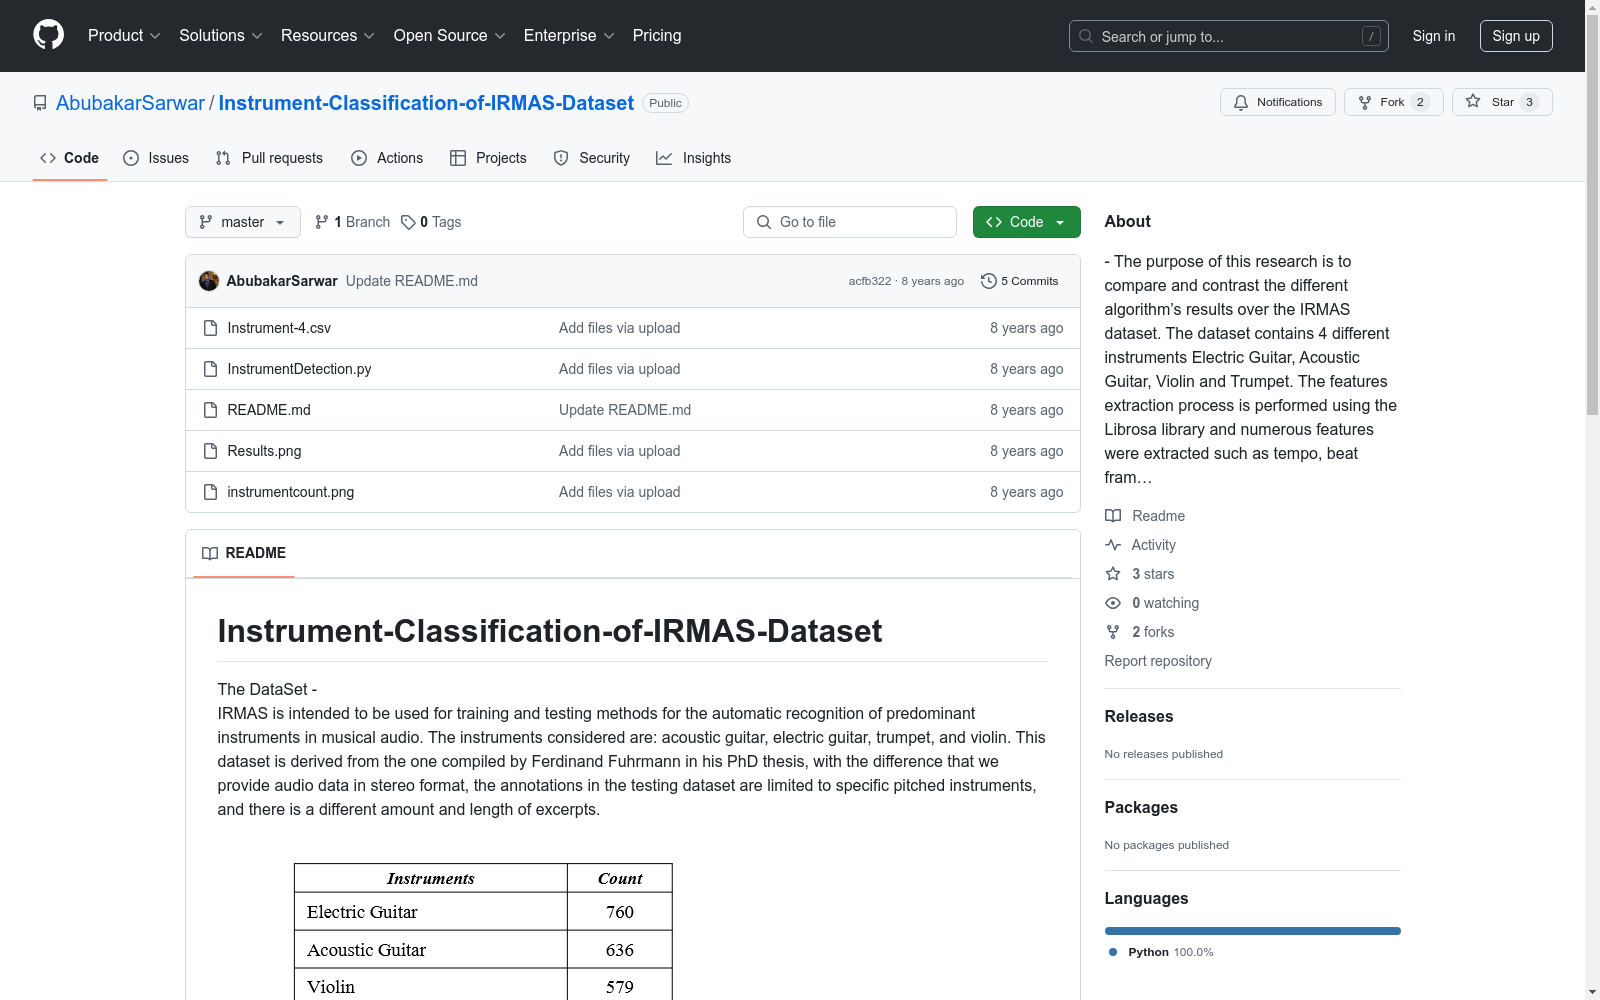Switch to the Code tab

(x=70, y=158)
